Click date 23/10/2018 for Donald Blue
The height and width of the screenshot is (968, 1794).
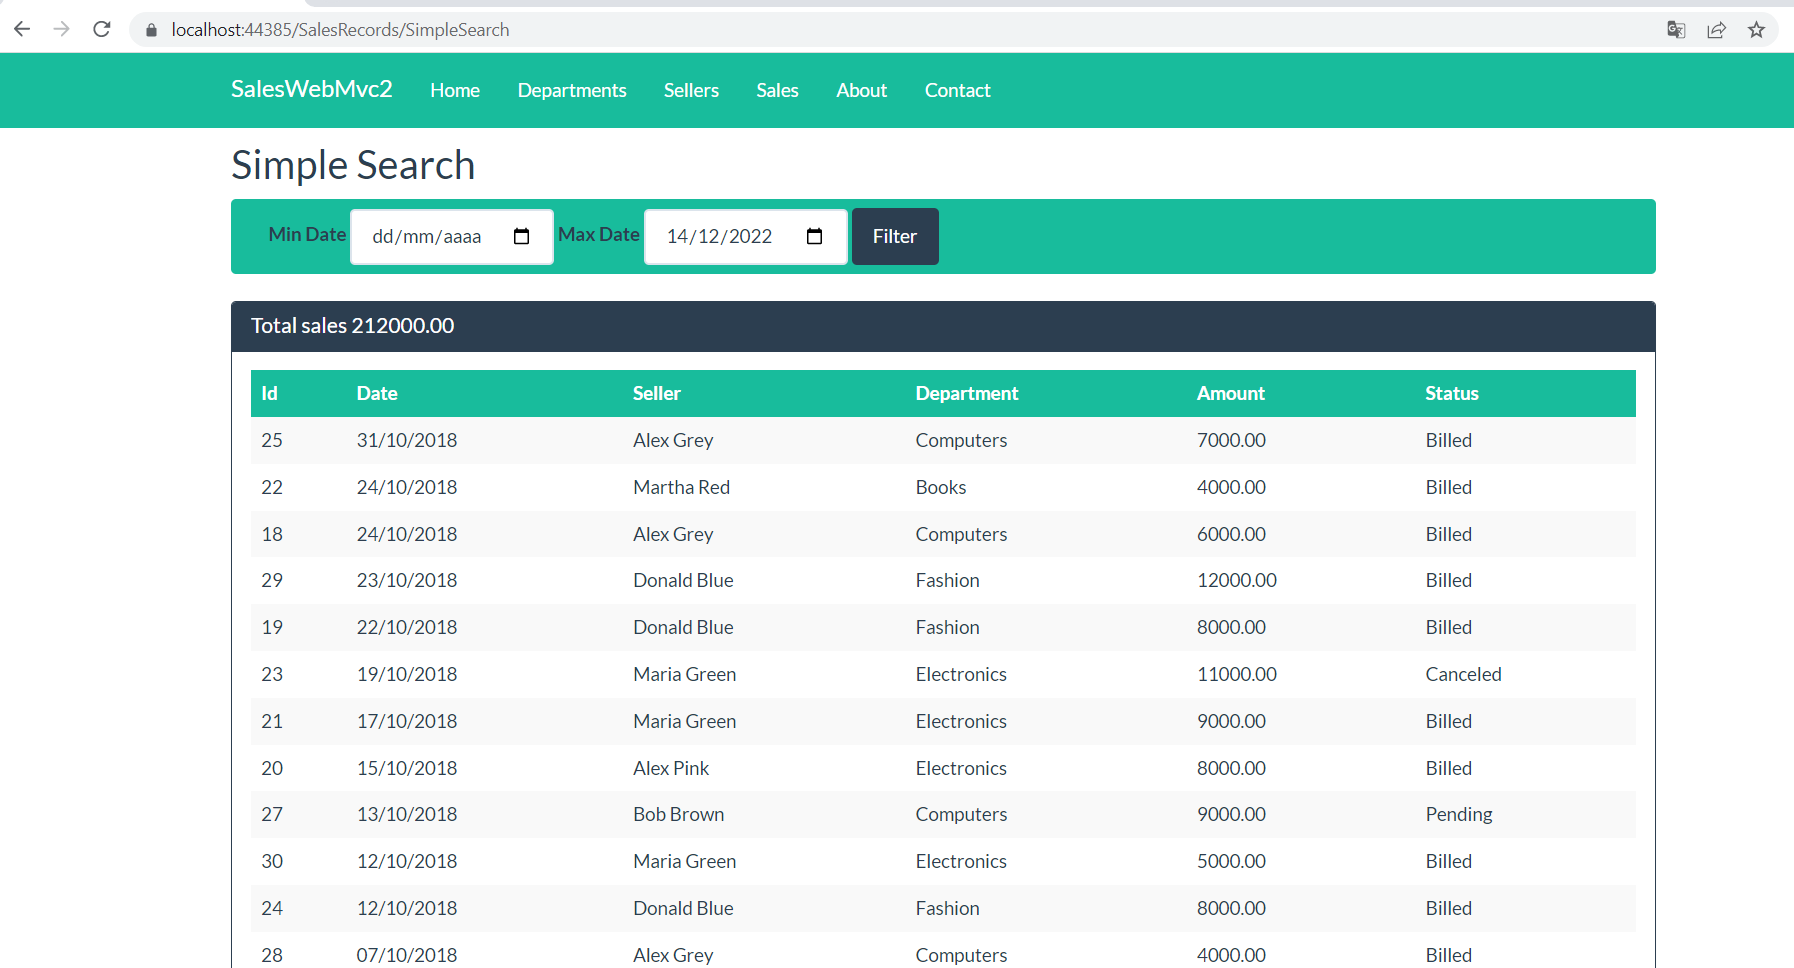click(x=407, y=580)
